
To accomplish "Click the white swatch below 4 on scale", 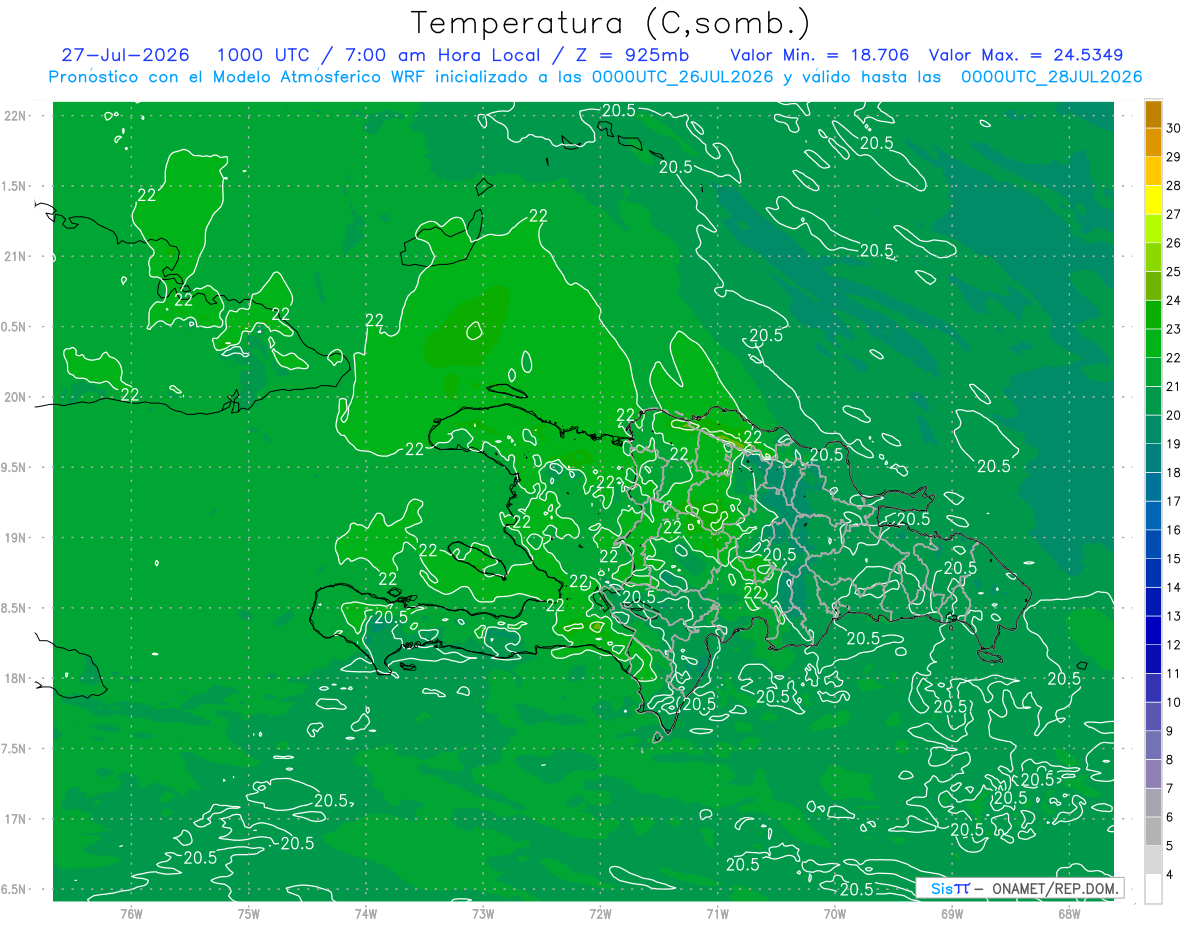I will [x=1153, y=888].
